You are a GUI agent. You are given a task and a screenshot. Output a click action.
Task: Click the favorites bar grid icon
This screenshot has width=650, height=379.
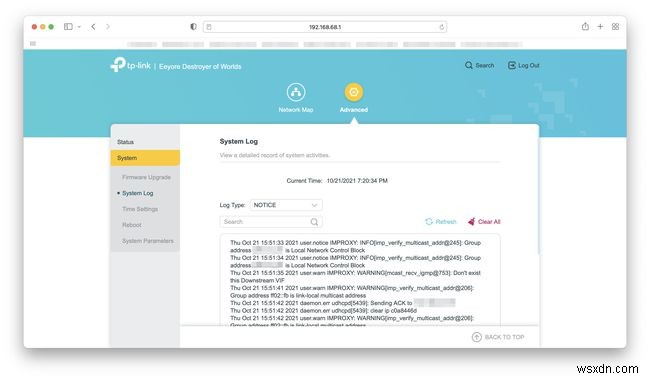tap(33, 44)
